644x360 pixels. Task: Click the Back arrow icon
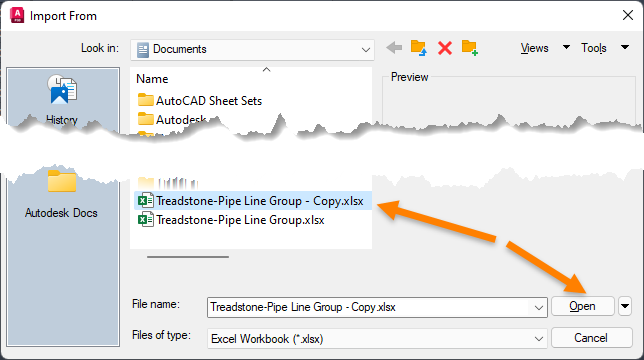click(x=394, y=48)
